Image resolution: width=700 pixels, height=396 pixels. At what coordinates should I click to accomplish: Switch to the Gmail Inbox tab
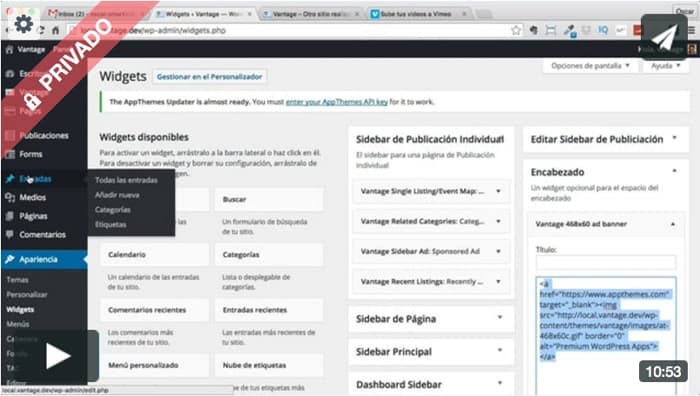point(95,14)
